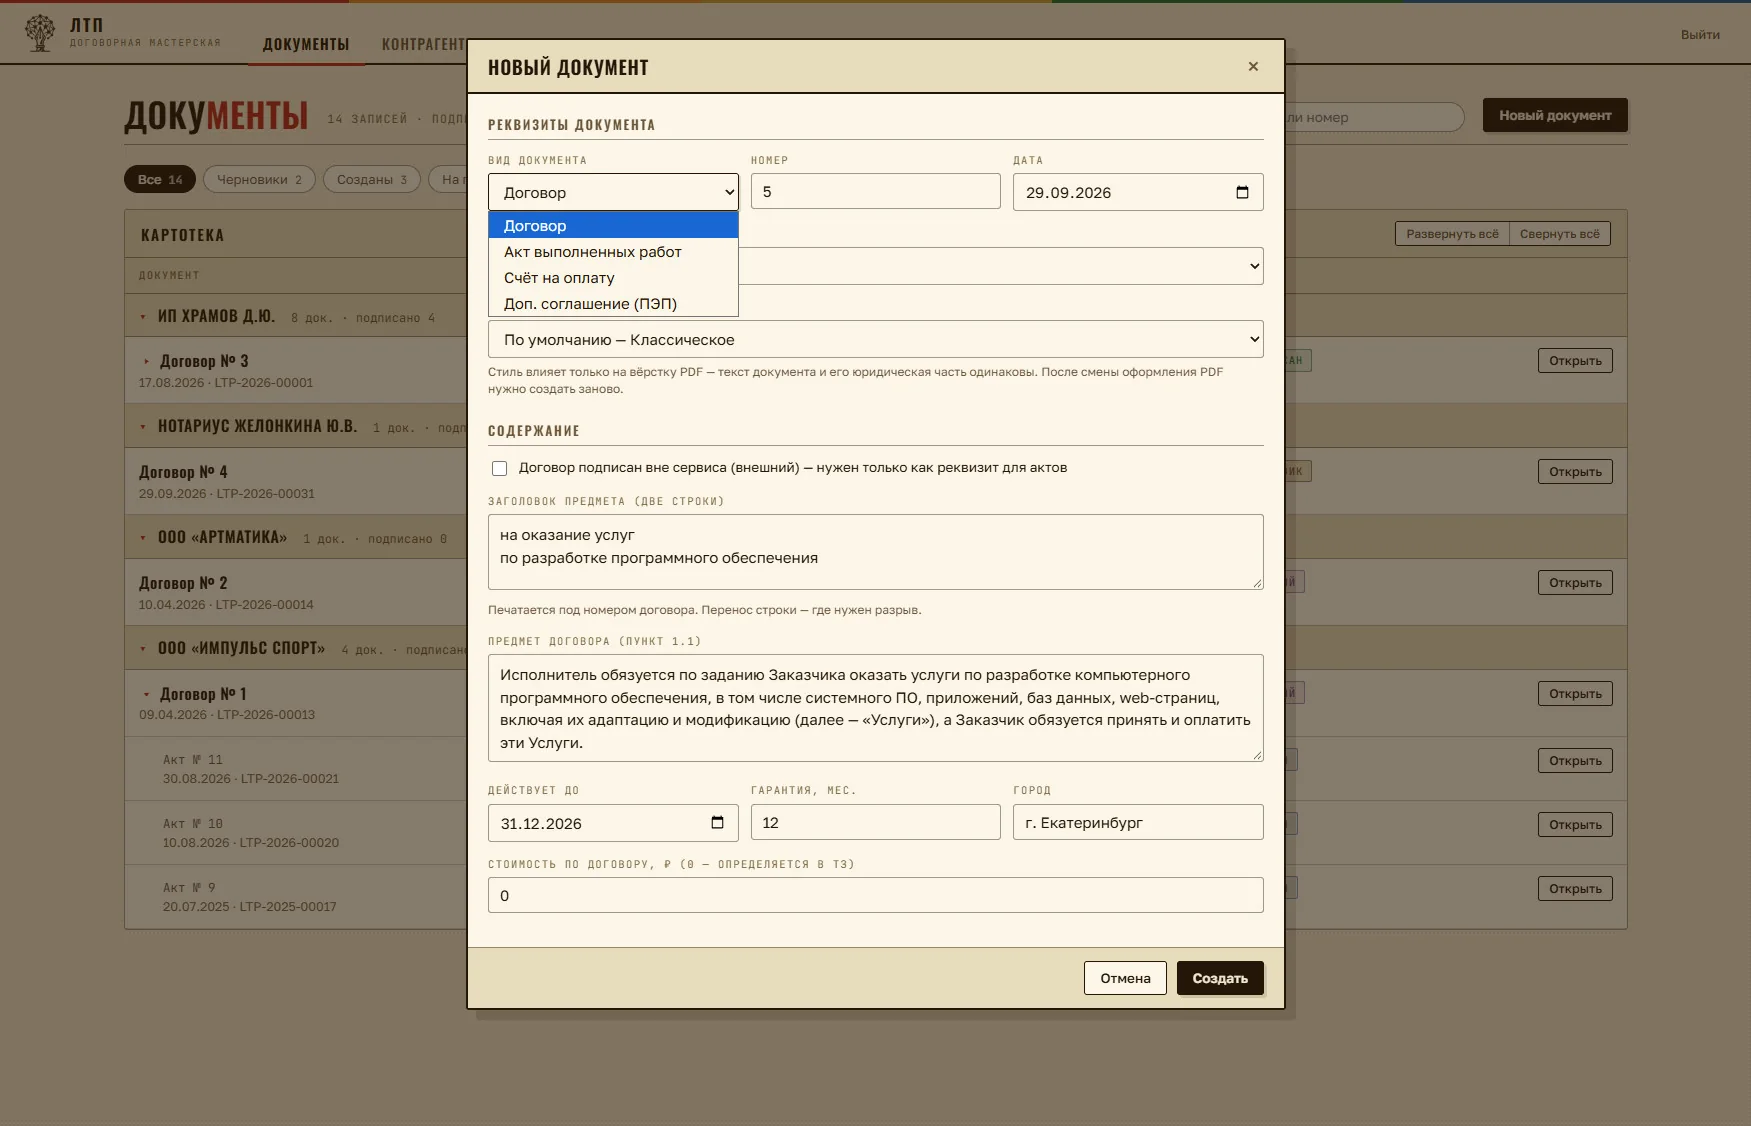Click Развернуть всё button

[1452, 234]
